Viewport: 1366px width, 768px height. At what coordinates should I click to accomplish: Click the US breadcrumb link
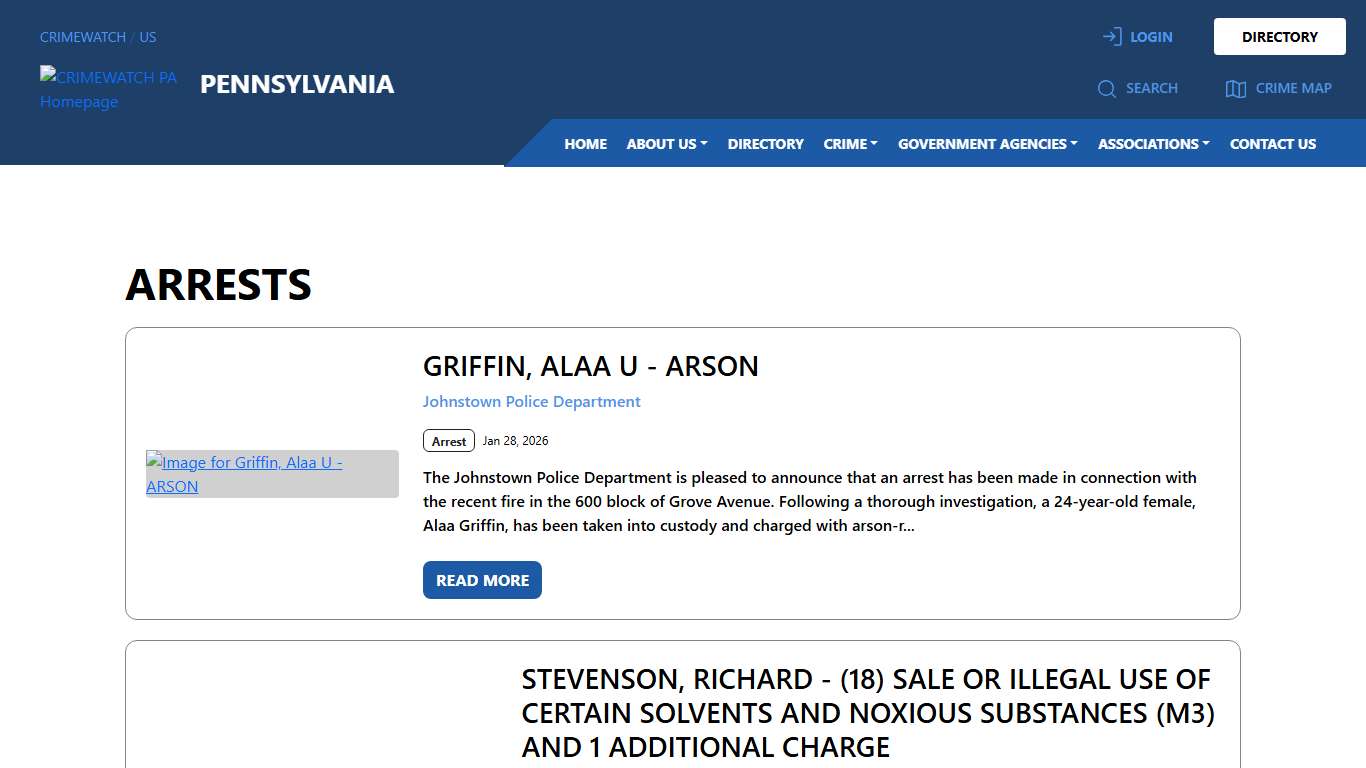(148, 37)
